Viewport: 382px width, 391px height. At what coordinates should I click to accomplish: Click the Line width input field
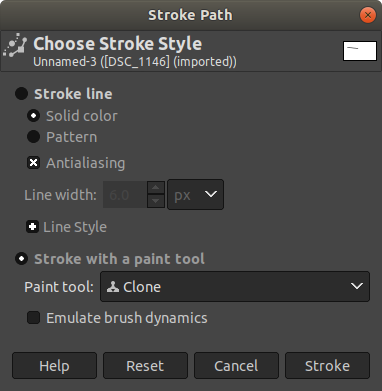click(x=125, y=195)
